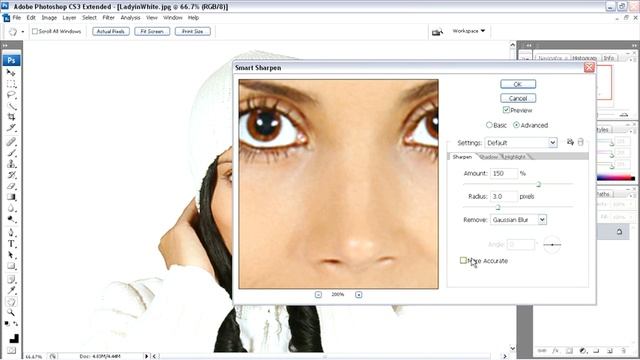Zoom out the Smart Sharpen preview
The image size is (640, 360).
pos(318,294)
